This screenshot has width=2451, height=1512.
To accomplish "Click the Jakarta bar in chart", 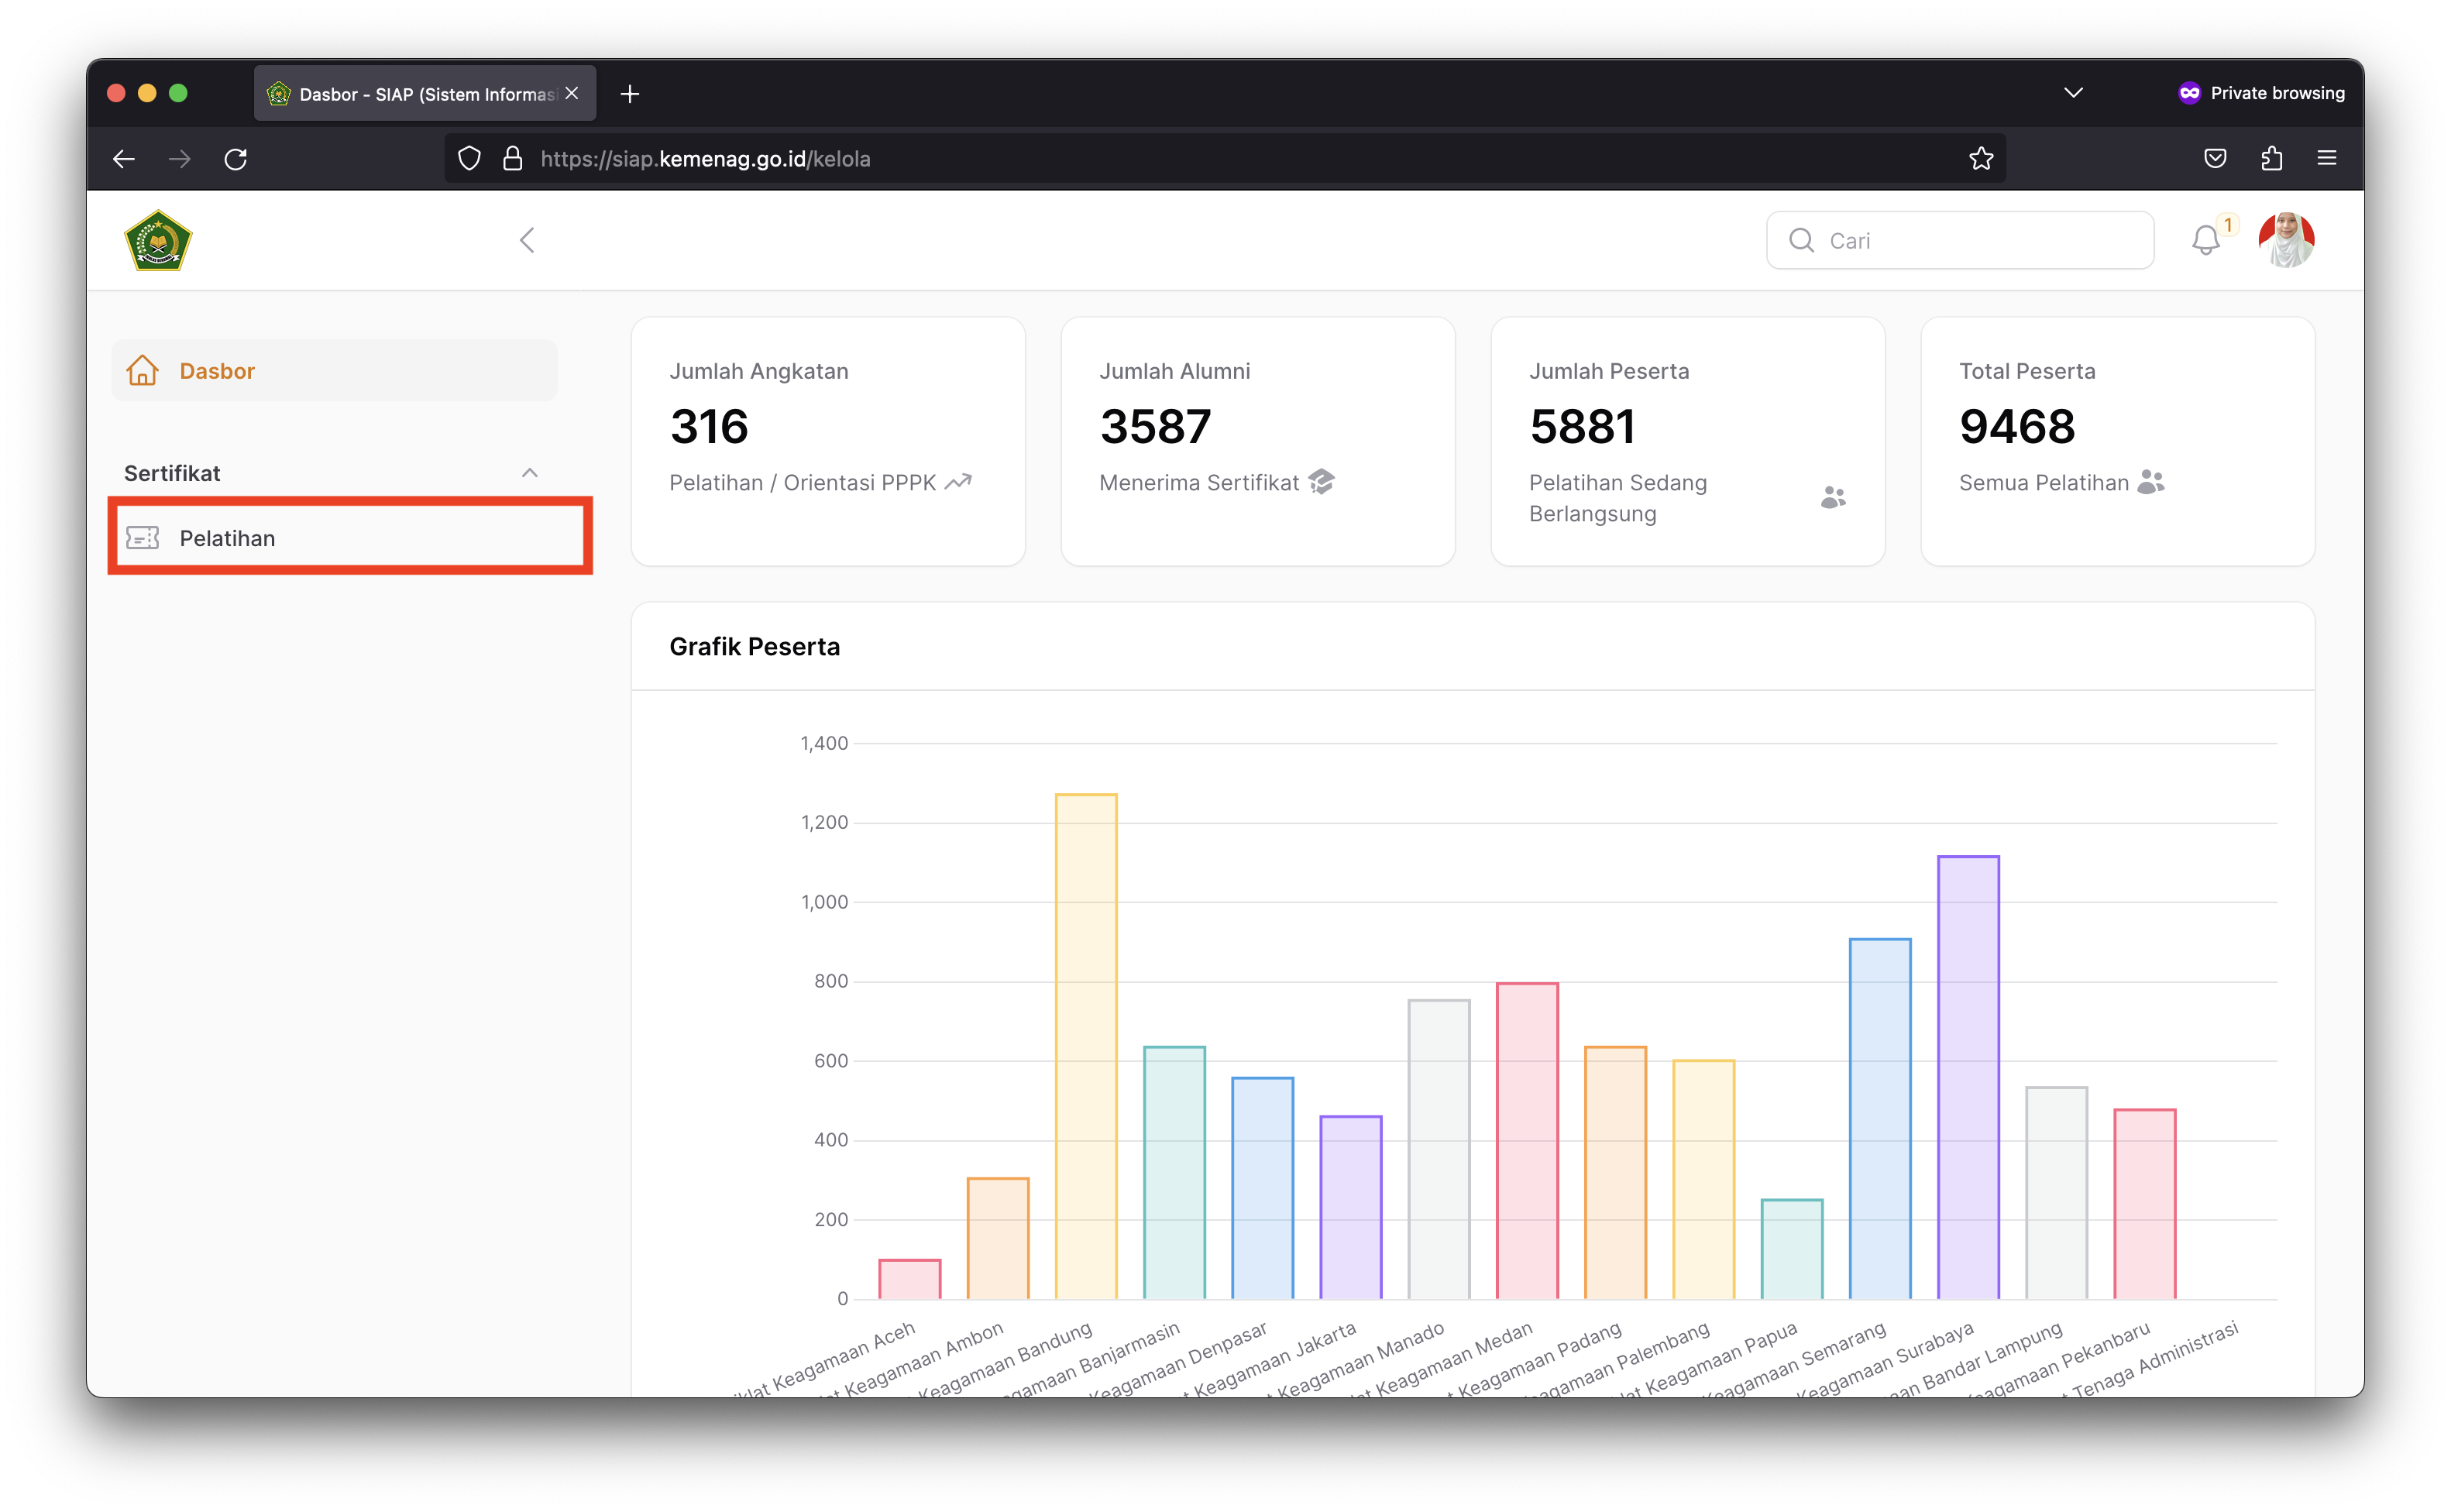I will (1350, 1207).
